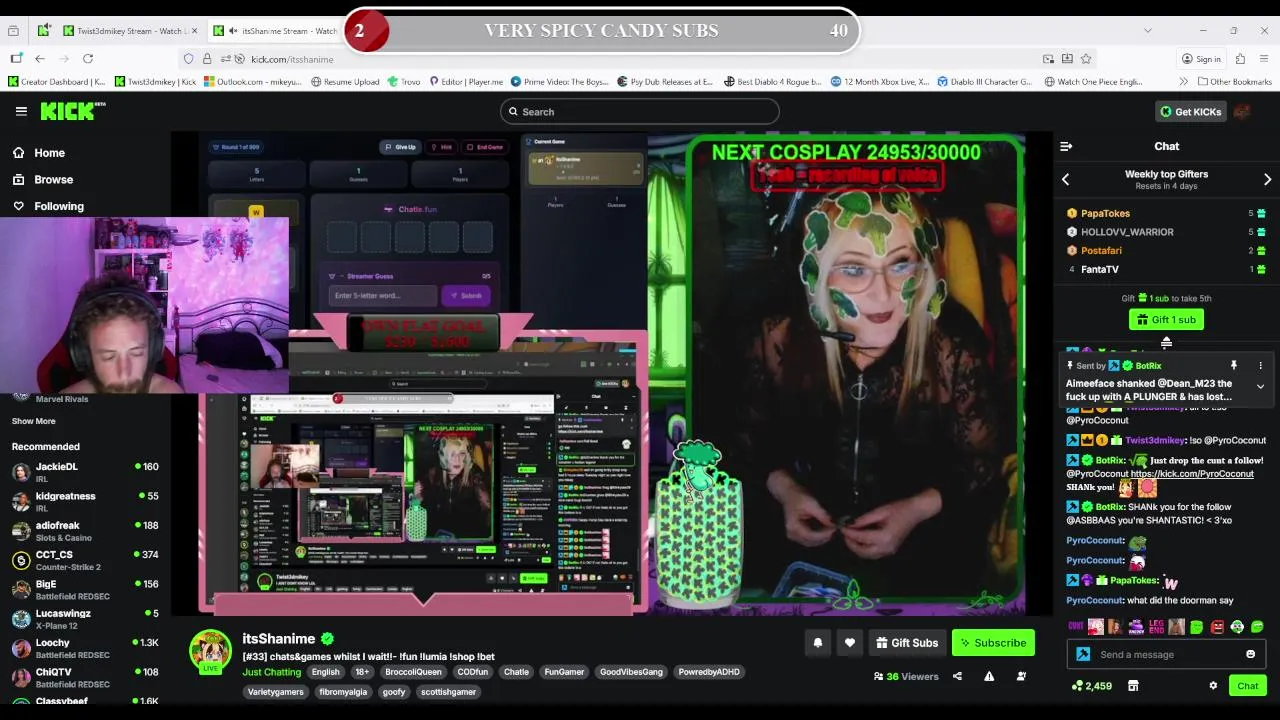
Task: Click the search field
Action: (640, 111)
